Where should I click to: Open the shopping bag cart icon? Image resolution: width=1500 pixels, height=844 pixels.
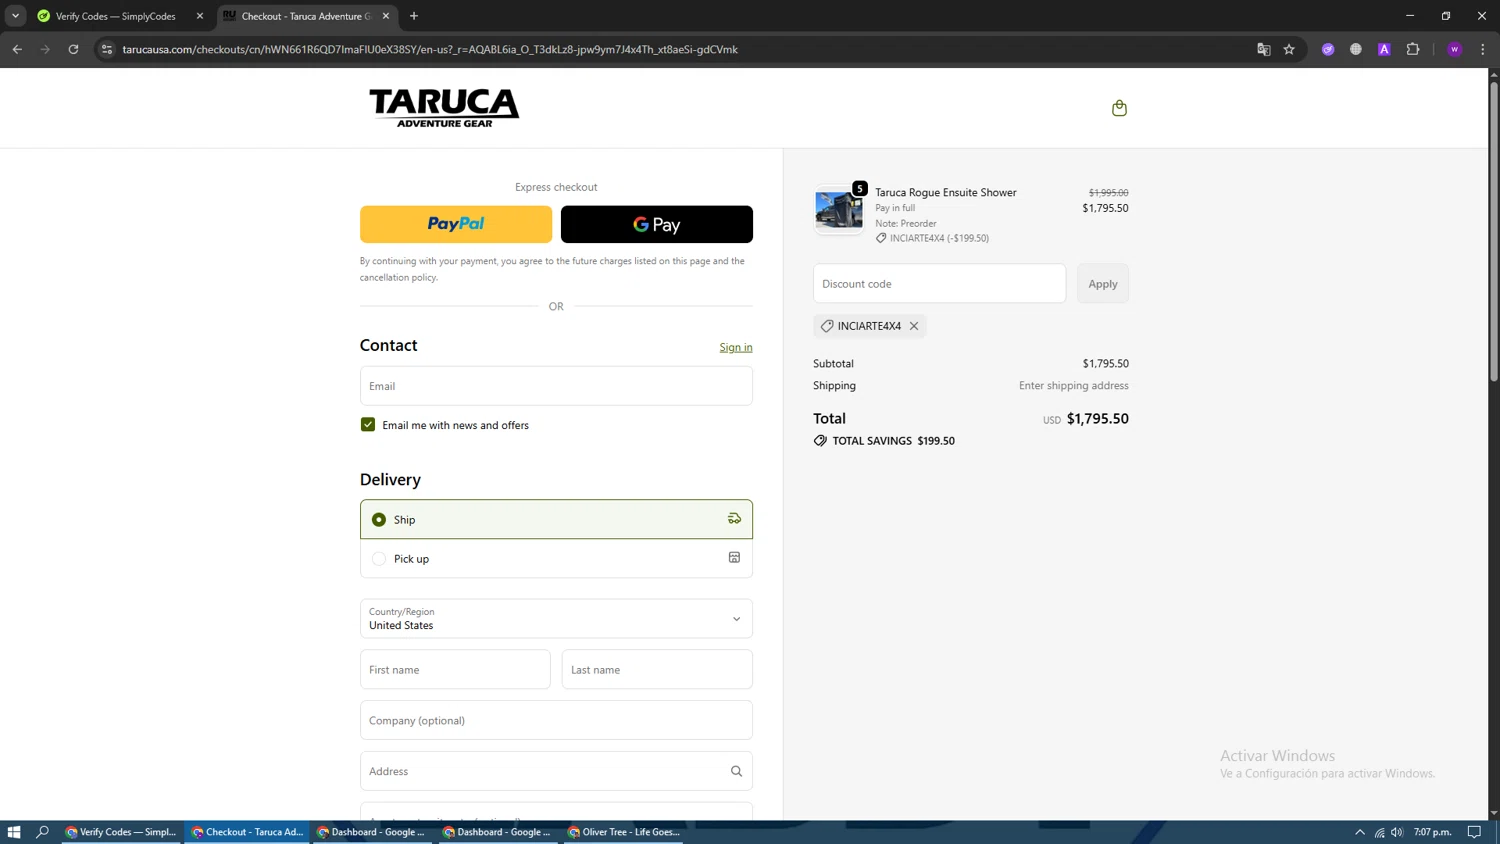click(1119, 108)
